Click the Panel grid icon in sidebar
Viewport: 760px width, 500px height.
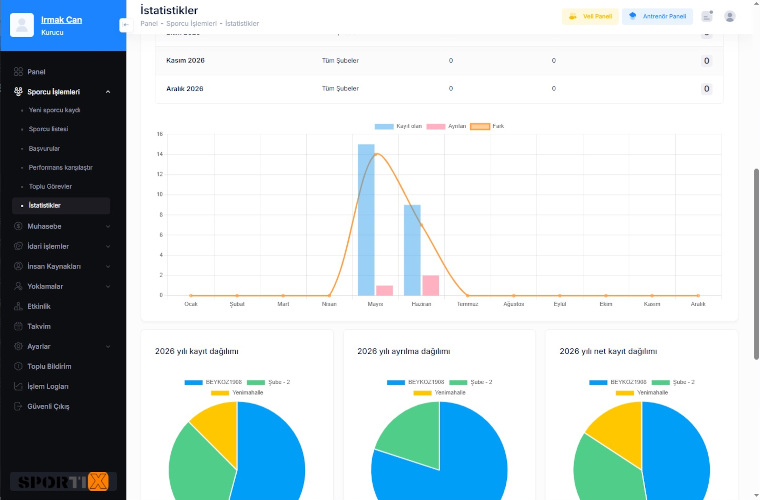18,72
